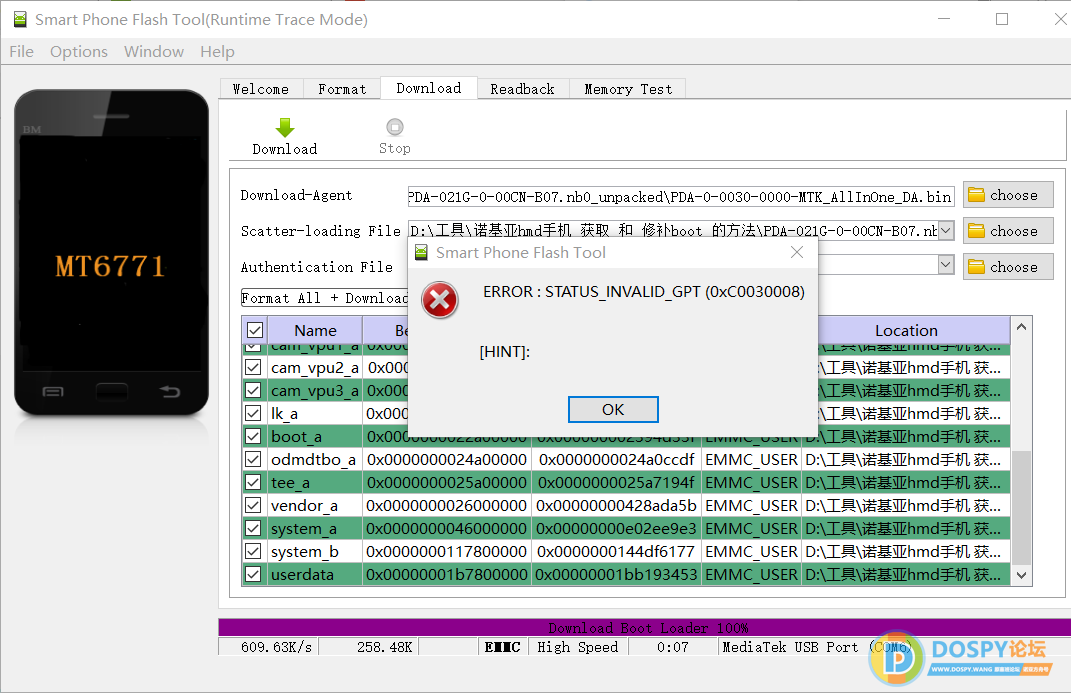Open the Help menu
This screenshot has height=693, width=1071.
pos(217,52)
